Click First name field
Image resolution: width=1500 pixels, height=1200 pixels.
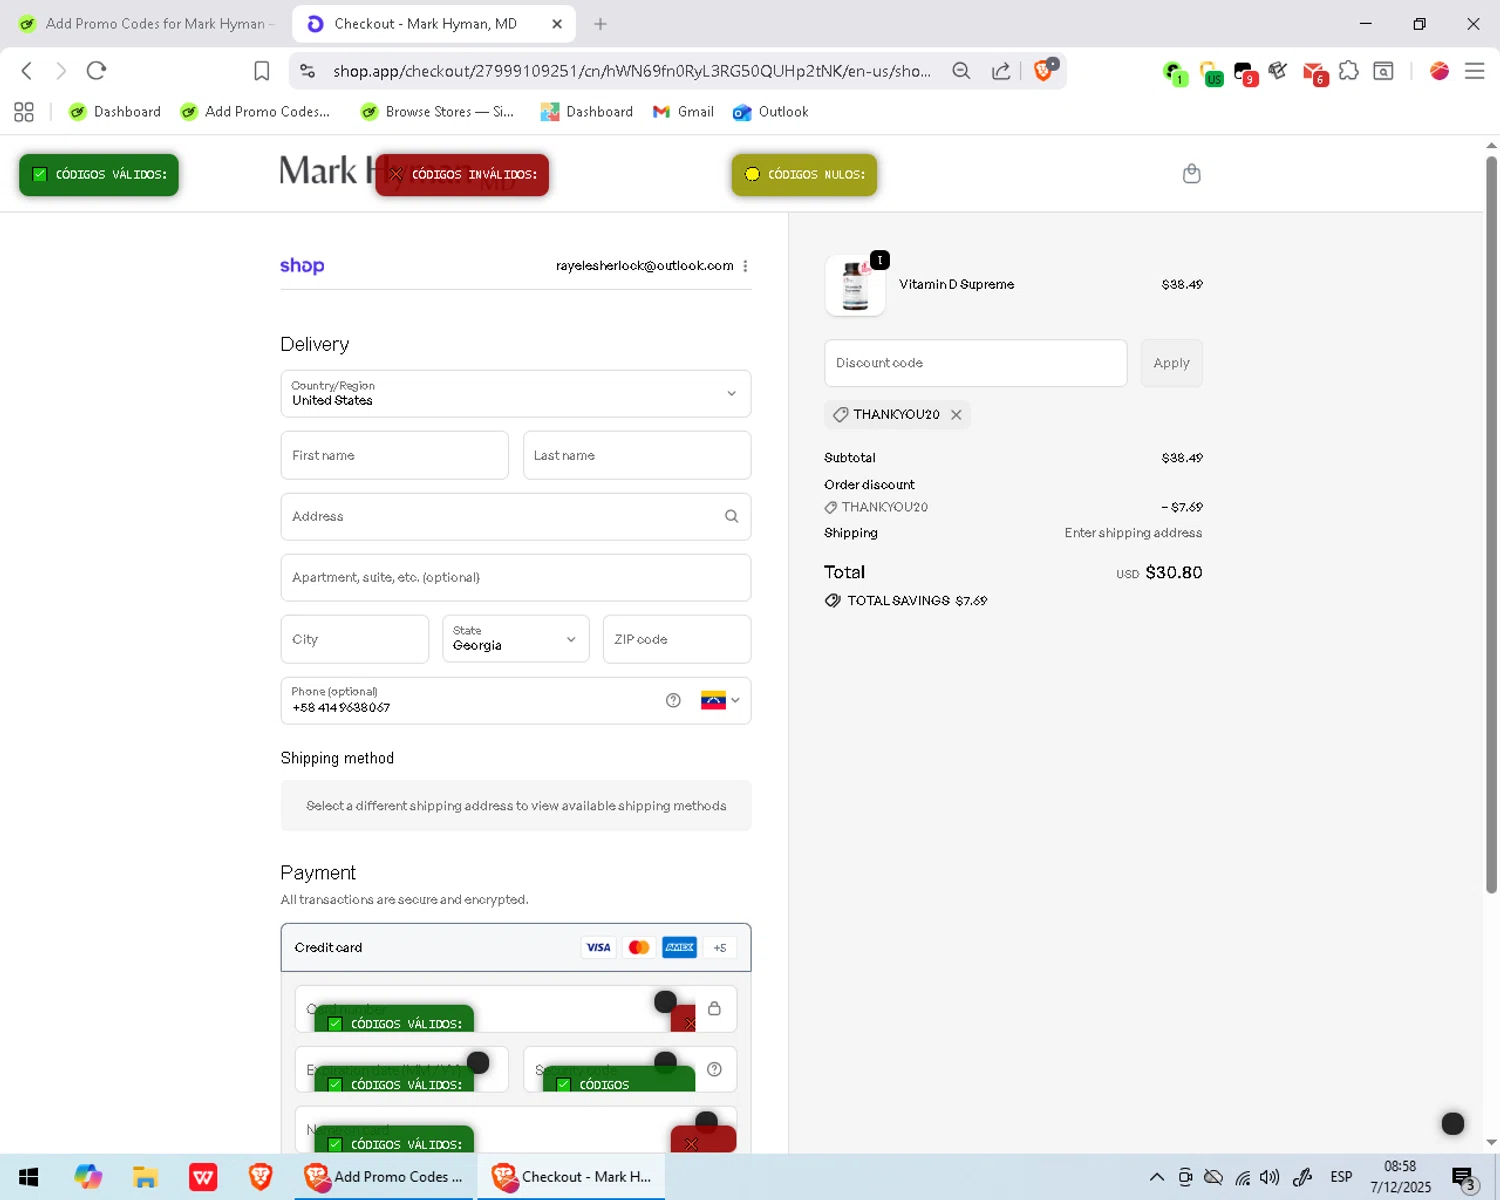tap(394, 456)
